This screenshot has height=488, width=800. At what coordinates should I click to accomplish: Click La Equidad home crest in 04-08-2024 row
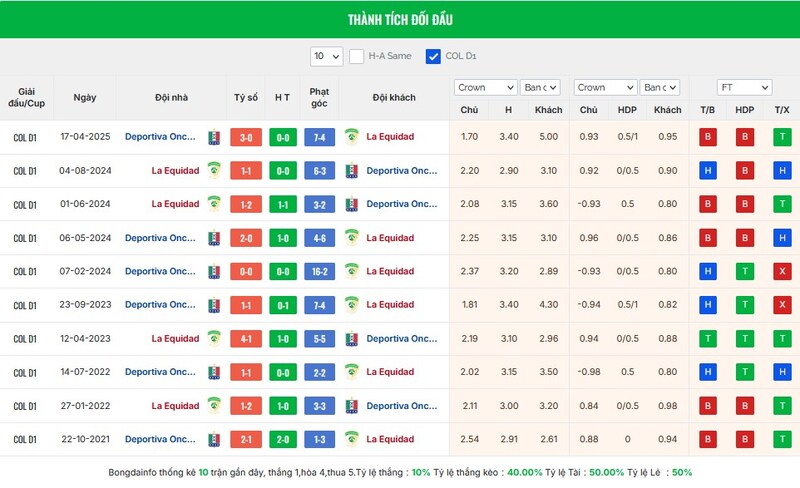click(x=213, y=170)
